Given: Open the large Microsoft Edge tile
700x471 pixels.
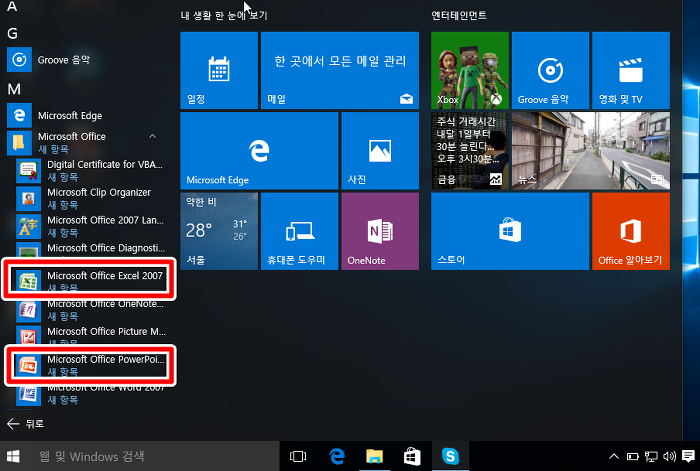Looking at the screenshot, I should 259,150.
